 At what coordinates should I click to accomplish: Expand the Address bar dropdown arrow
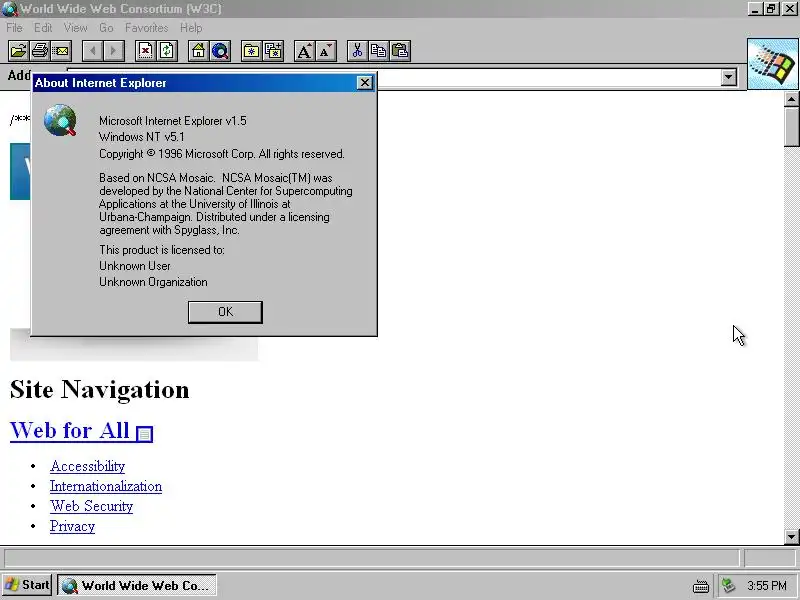click(729, 78)
